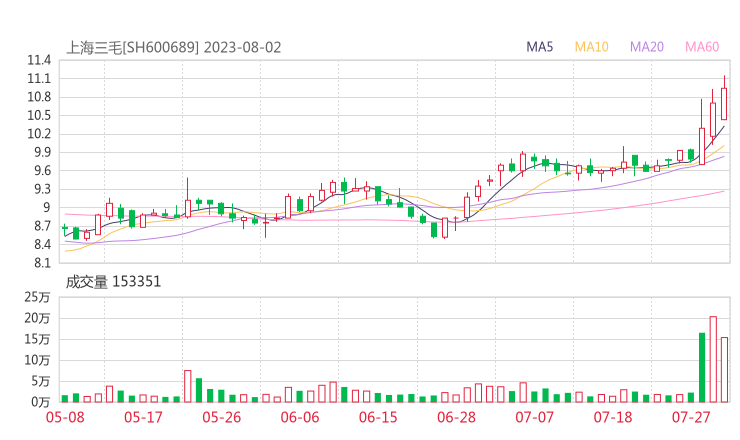The width and height of the screenshot is (740, 440).
Task: Click the 07-07 date label
Action: point(534,417)
